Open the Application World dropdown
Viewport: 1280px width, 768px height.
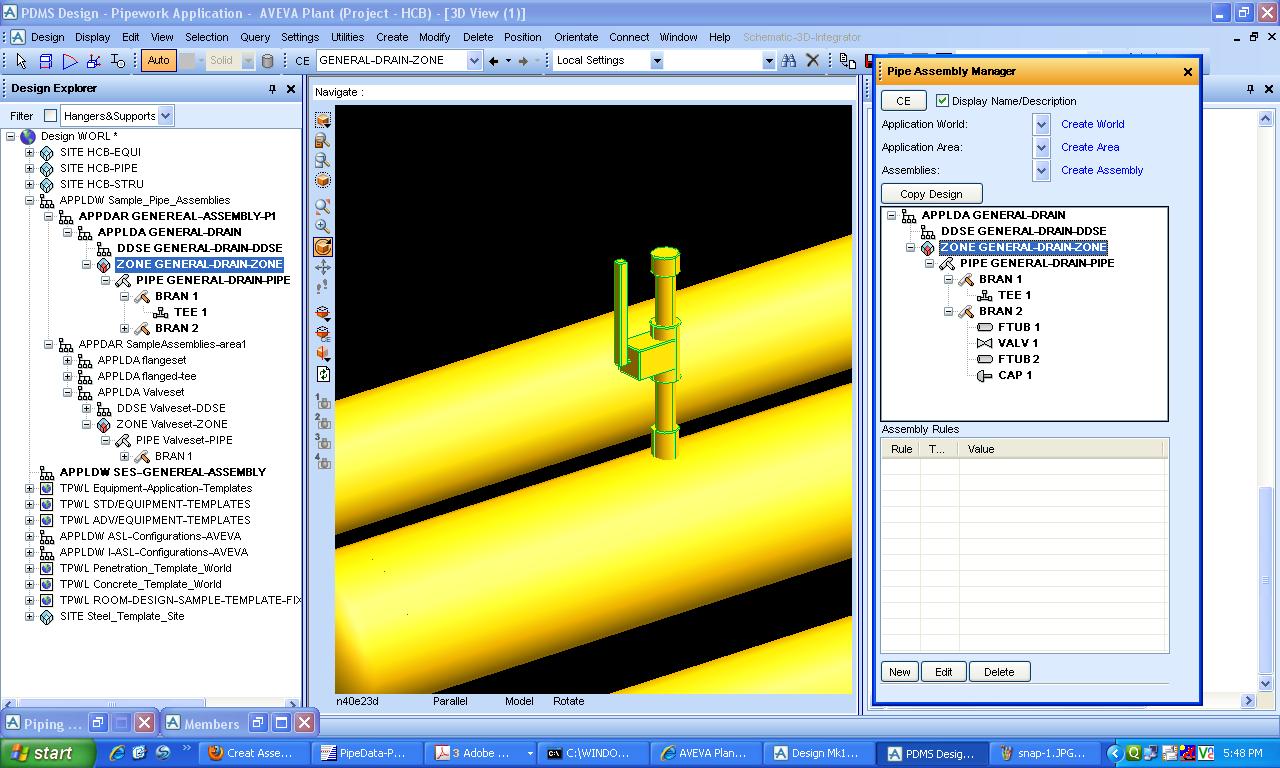click(x=1042, y=124)
